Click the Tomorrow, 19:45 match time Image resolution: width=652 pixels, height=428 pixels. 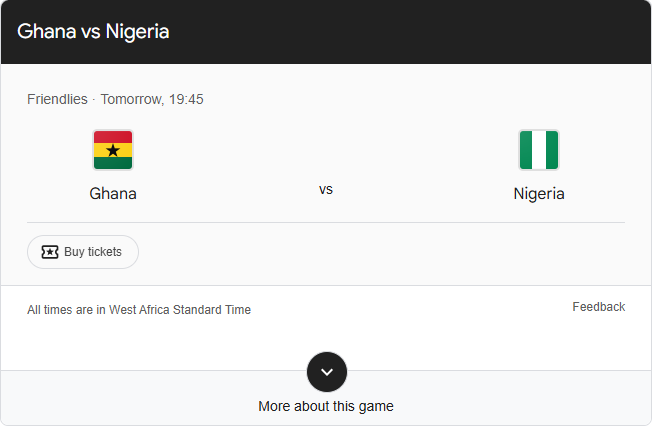152,99
